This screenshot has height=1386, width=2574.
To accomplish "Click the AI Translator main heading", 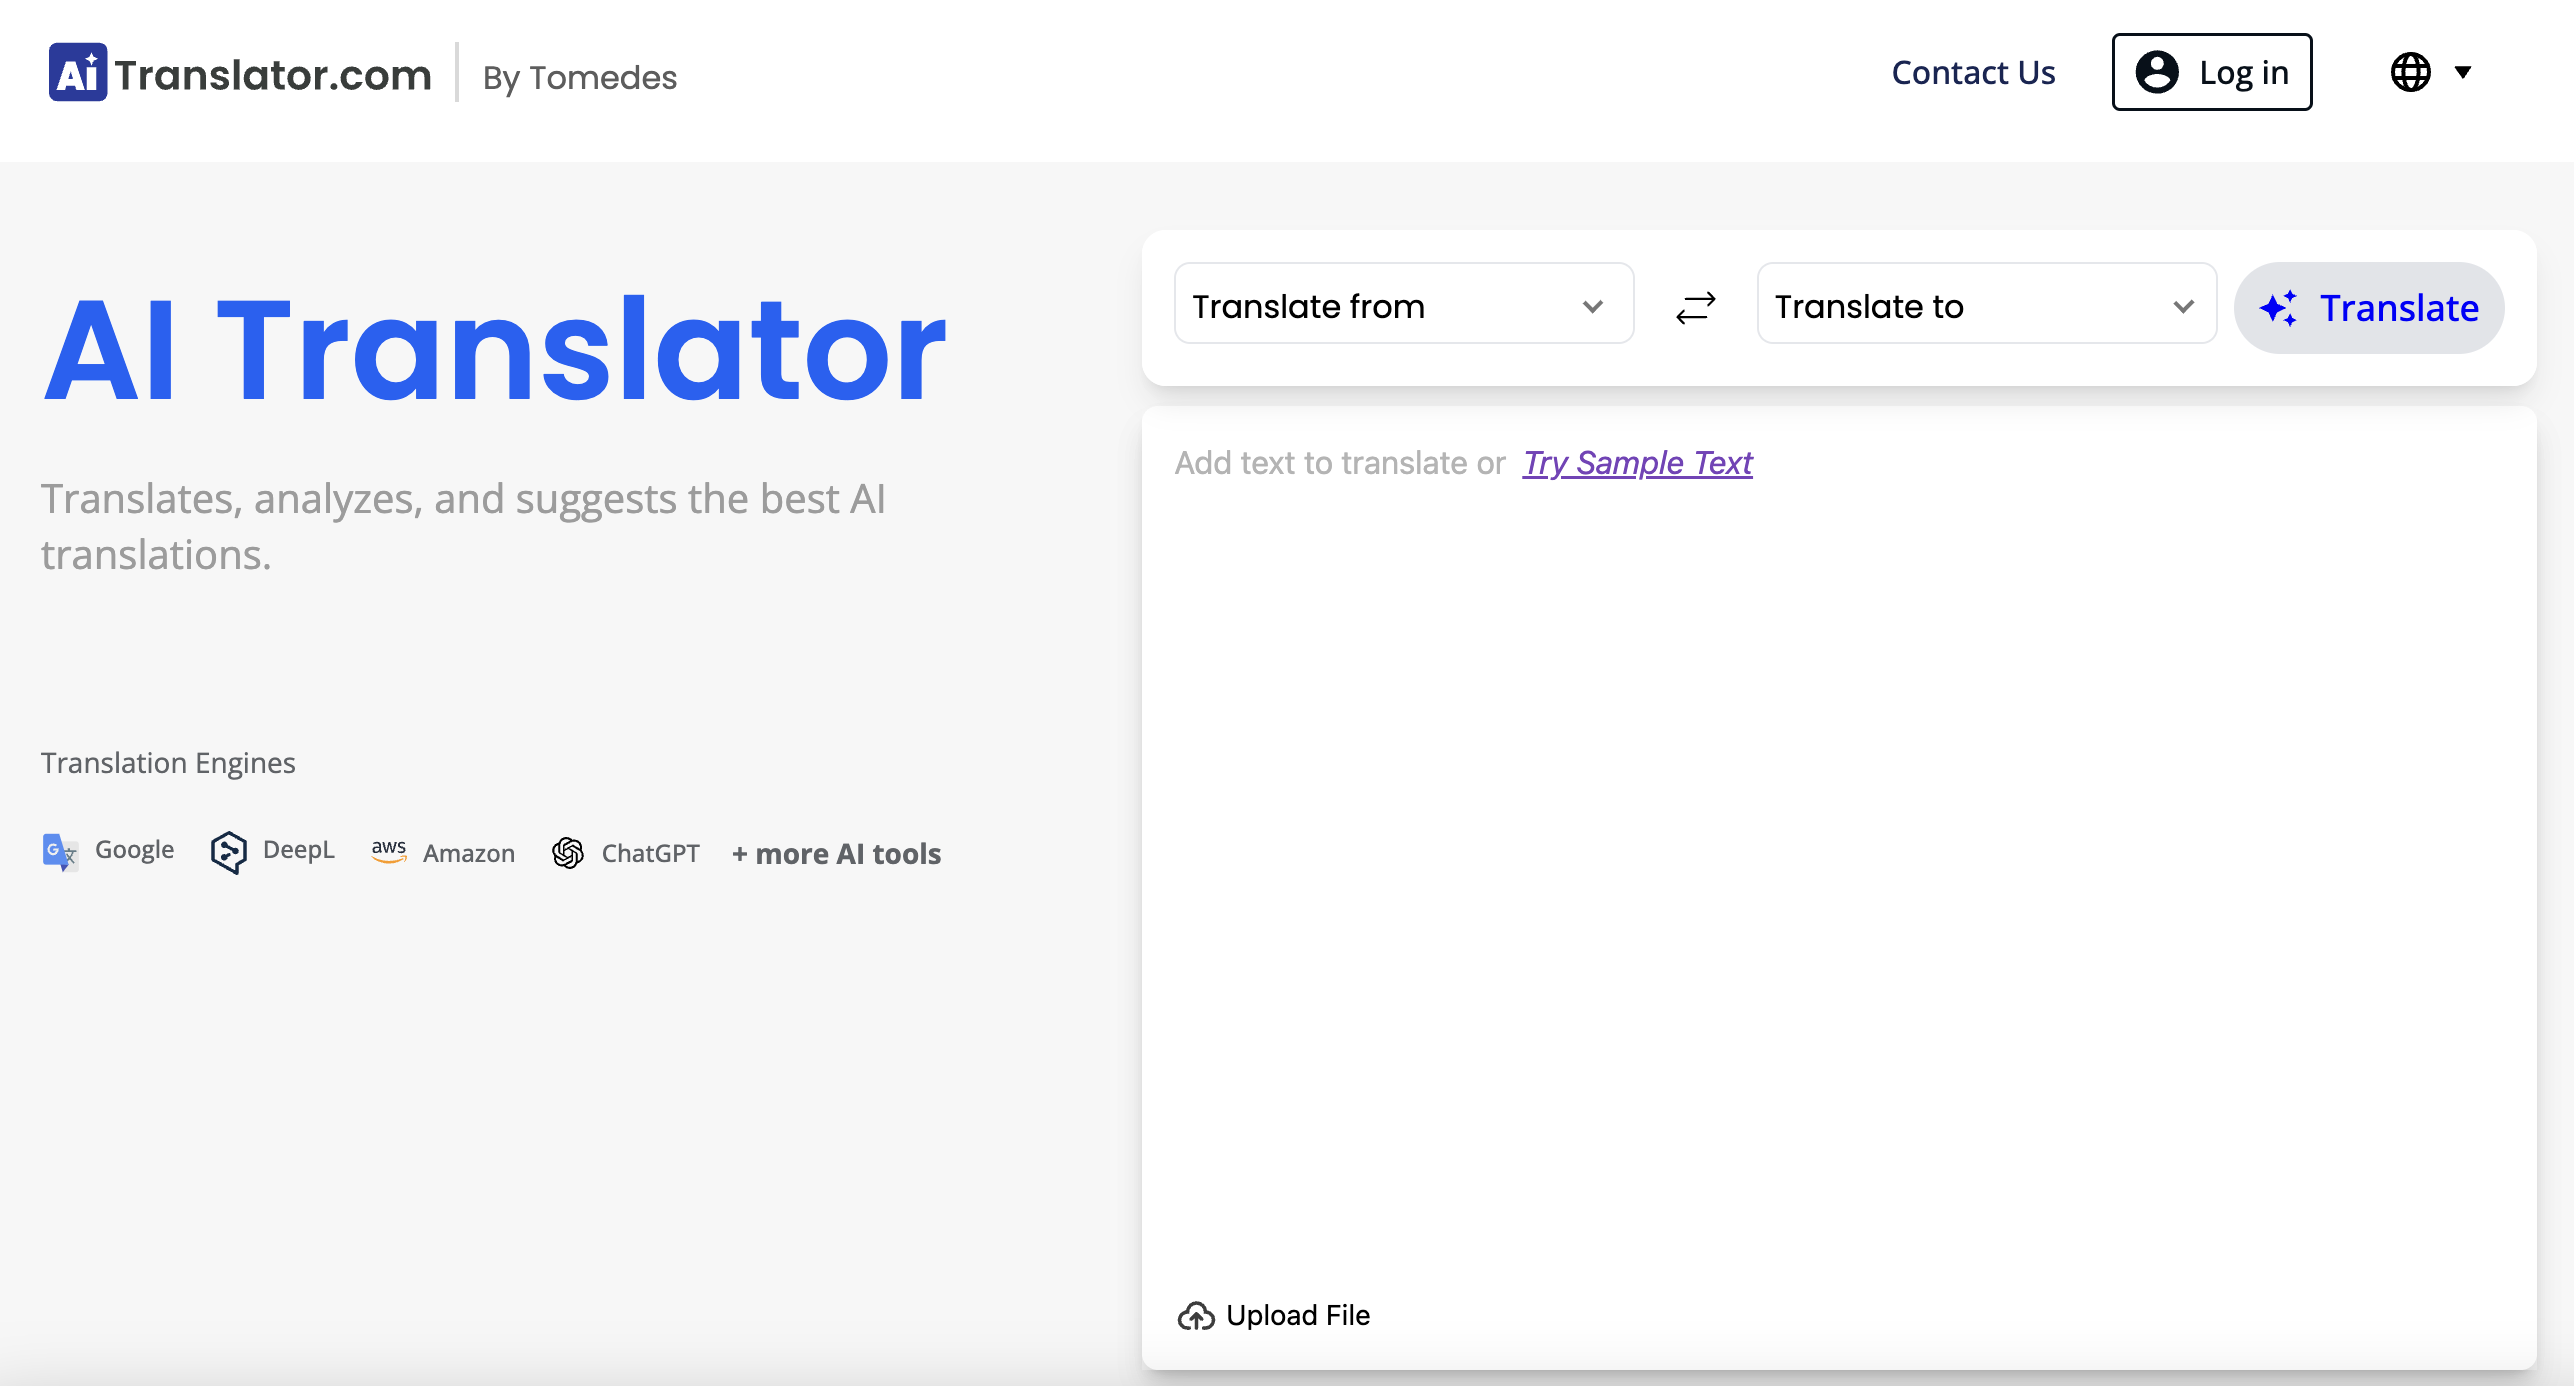I will [x=494, y=350].
